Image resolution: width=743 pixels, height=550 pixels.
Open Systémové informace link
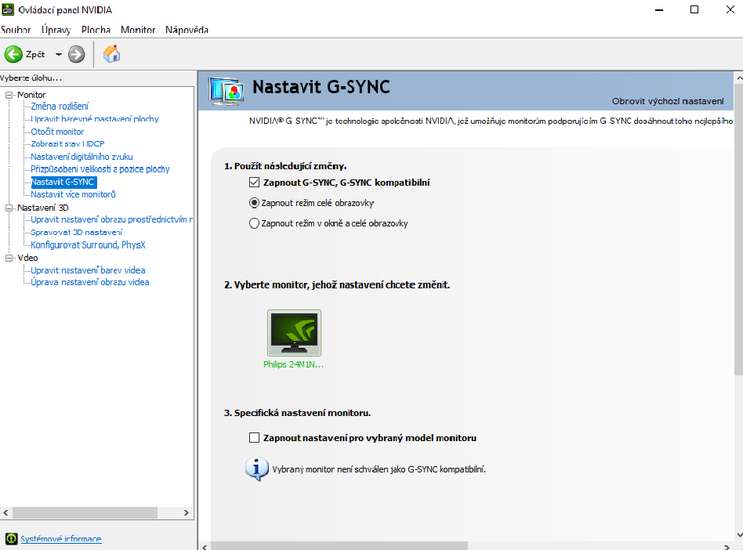(61, 539)
